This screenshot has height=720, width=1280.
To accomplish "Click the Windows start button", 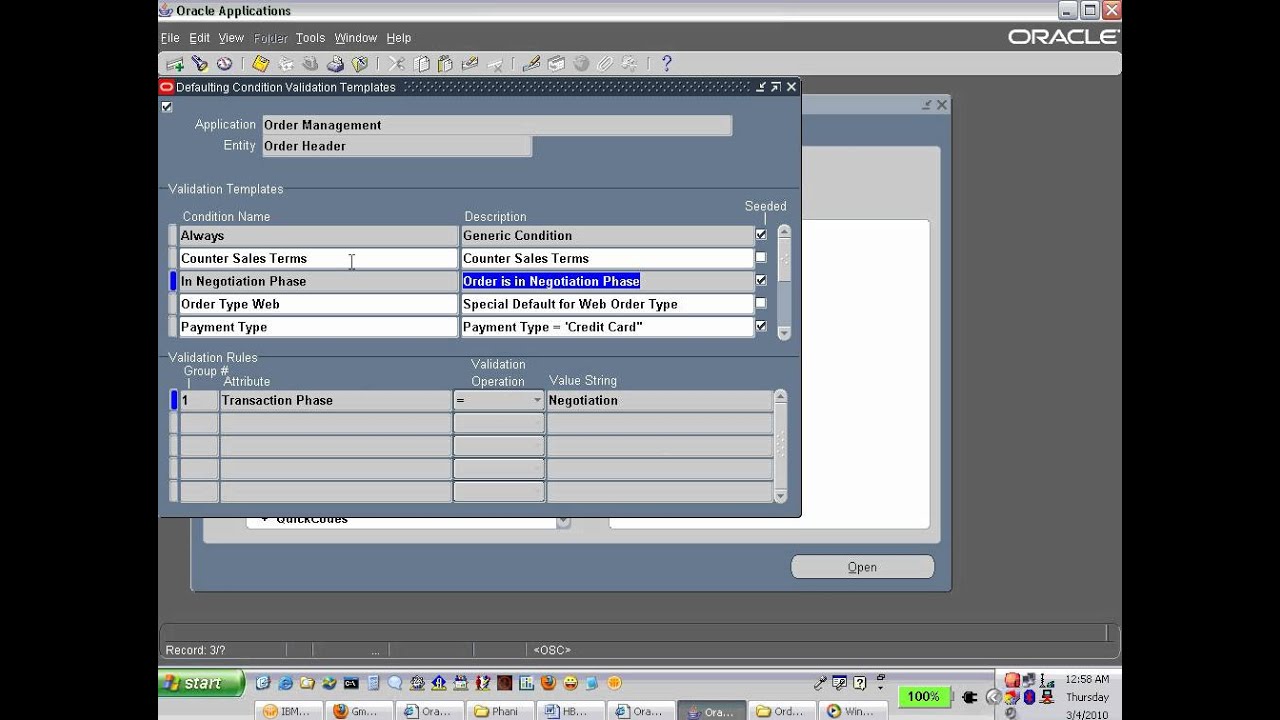I will coord(202,683).
